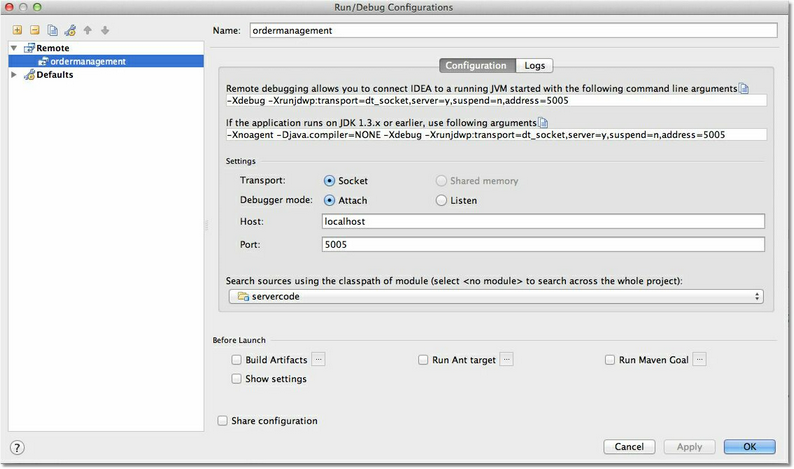Screen dimensions: 794x469
Task: Expand the Defaults tree node
Action: [x=14, y=74]
